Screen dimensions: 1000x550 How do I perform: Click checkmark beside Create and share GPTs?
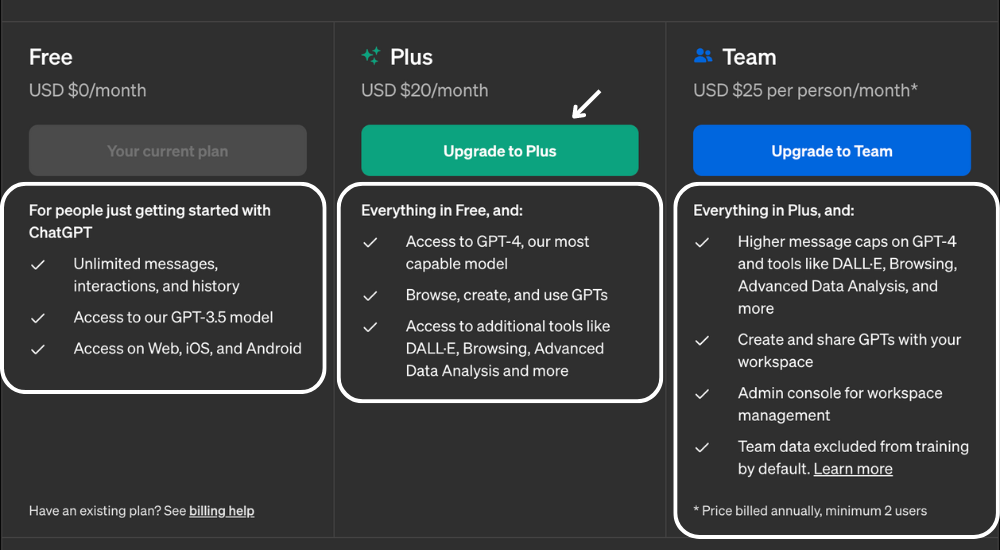[x=702, y=340]
